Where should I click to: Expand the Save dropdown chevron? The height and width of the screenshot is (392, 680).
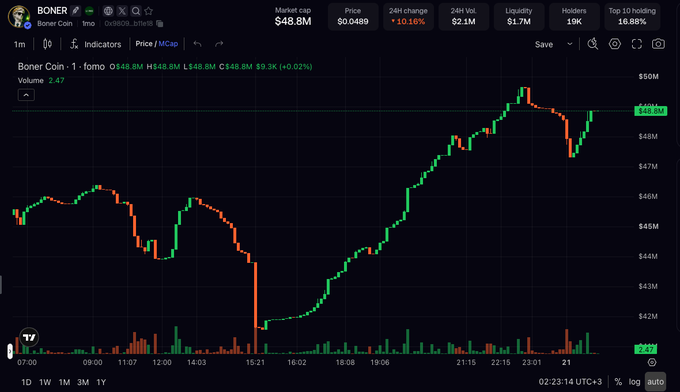click(570, 44)
